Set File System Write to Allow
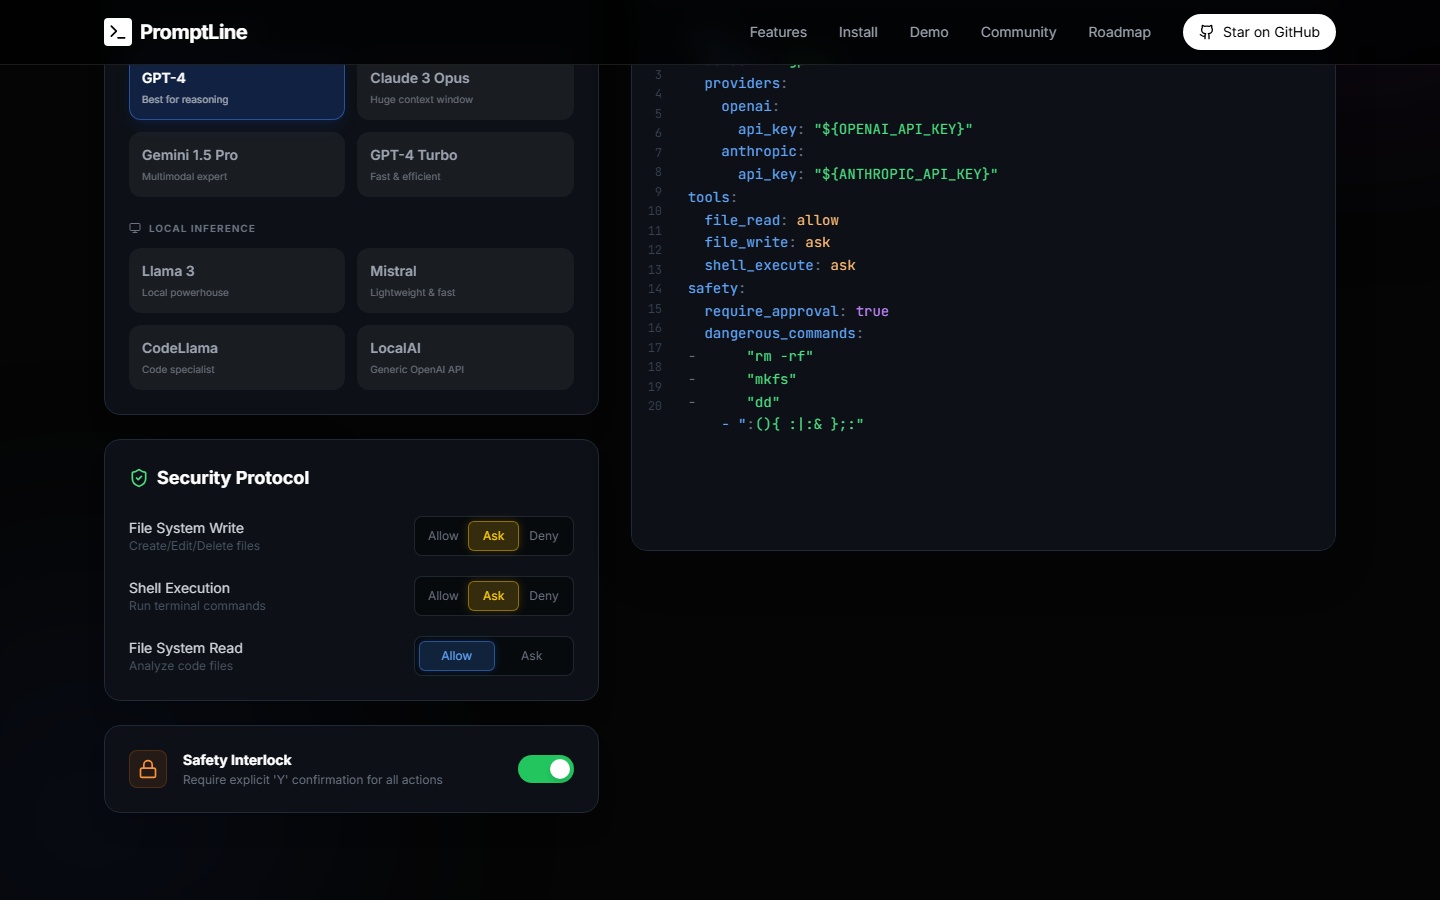Viewport: 1440px width, 900px height. [443, 536]
